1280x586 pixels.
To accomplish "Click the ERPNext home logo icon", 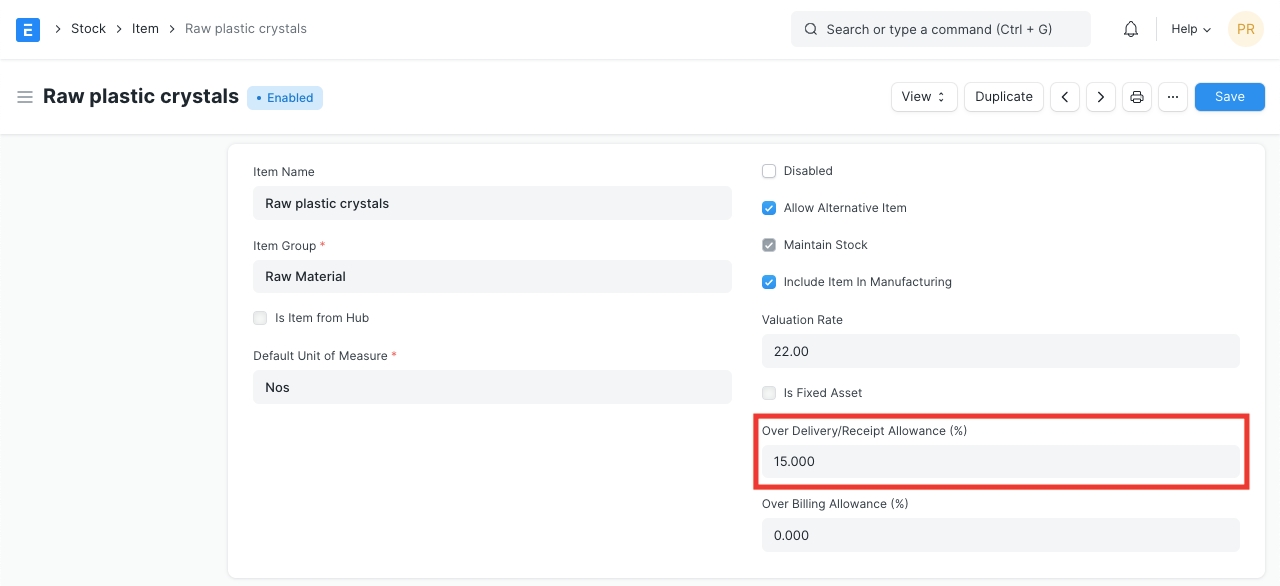I will pyautogui.click(x=28, y=29).
